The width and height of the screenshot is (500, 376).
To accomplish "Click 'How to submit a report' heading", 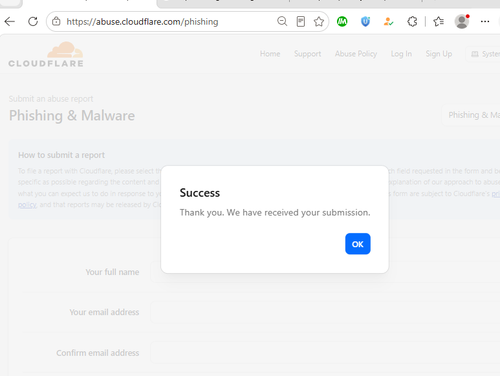I will 61,155.
